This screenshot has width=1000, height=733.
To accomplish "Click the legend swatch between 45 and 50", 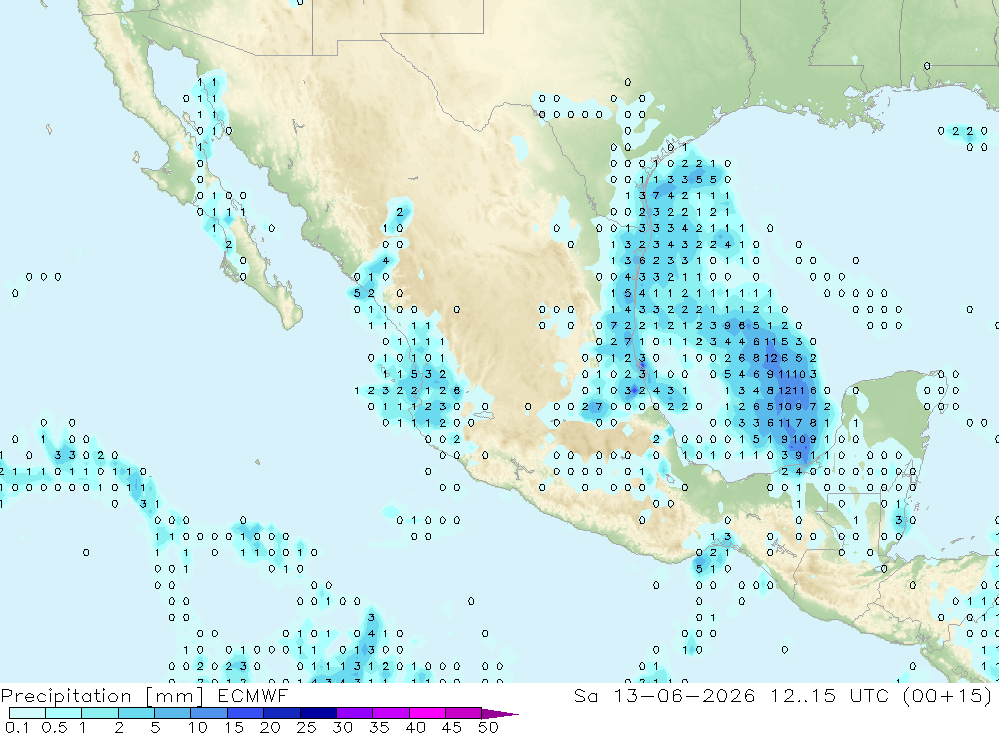I will [x=464, y=713].
